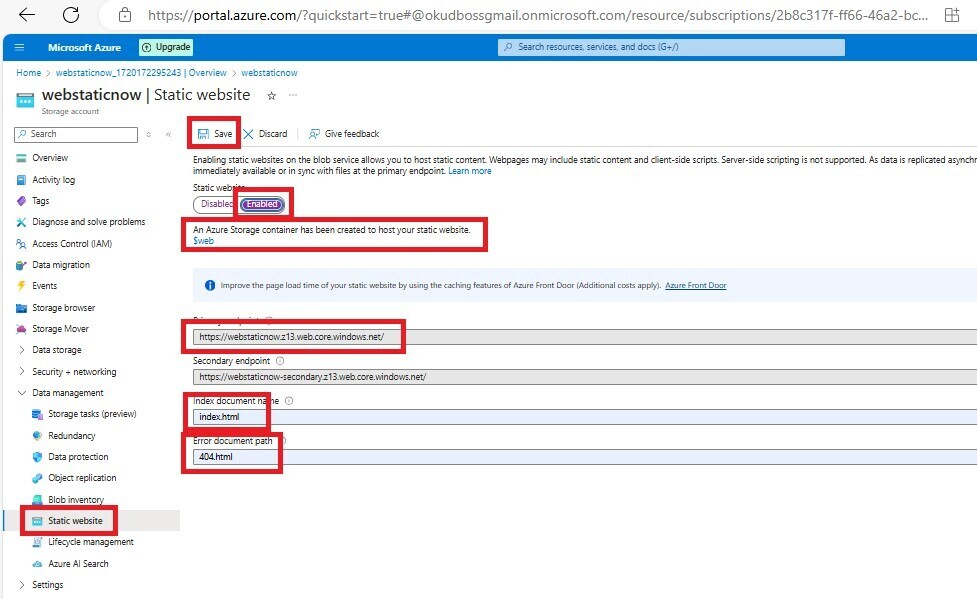Screen dimensions: 977x599
Task: Click the Secondary endpoint info icon
Action: click(x=280, y=361)
